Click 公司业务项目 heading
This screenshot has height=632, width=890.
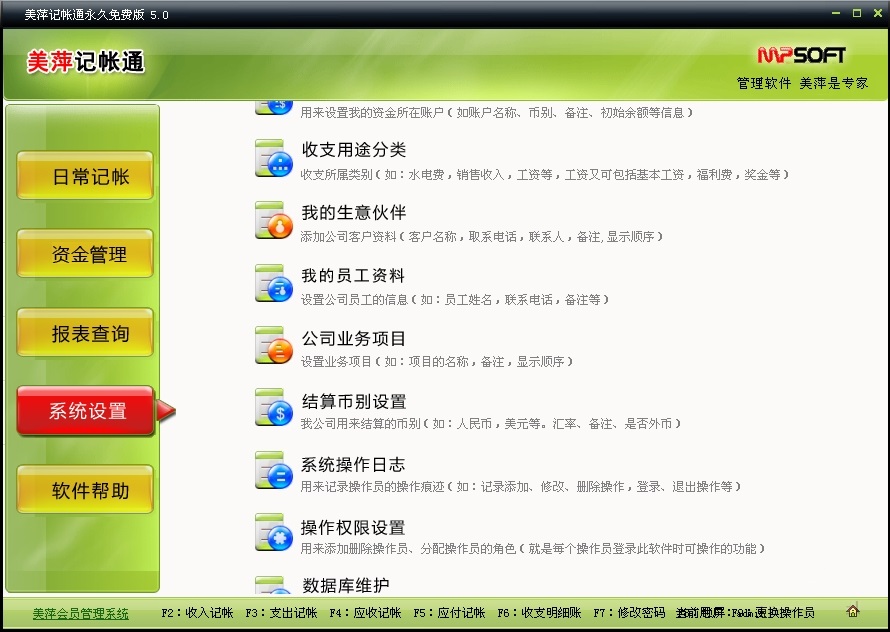click(354, 339)
